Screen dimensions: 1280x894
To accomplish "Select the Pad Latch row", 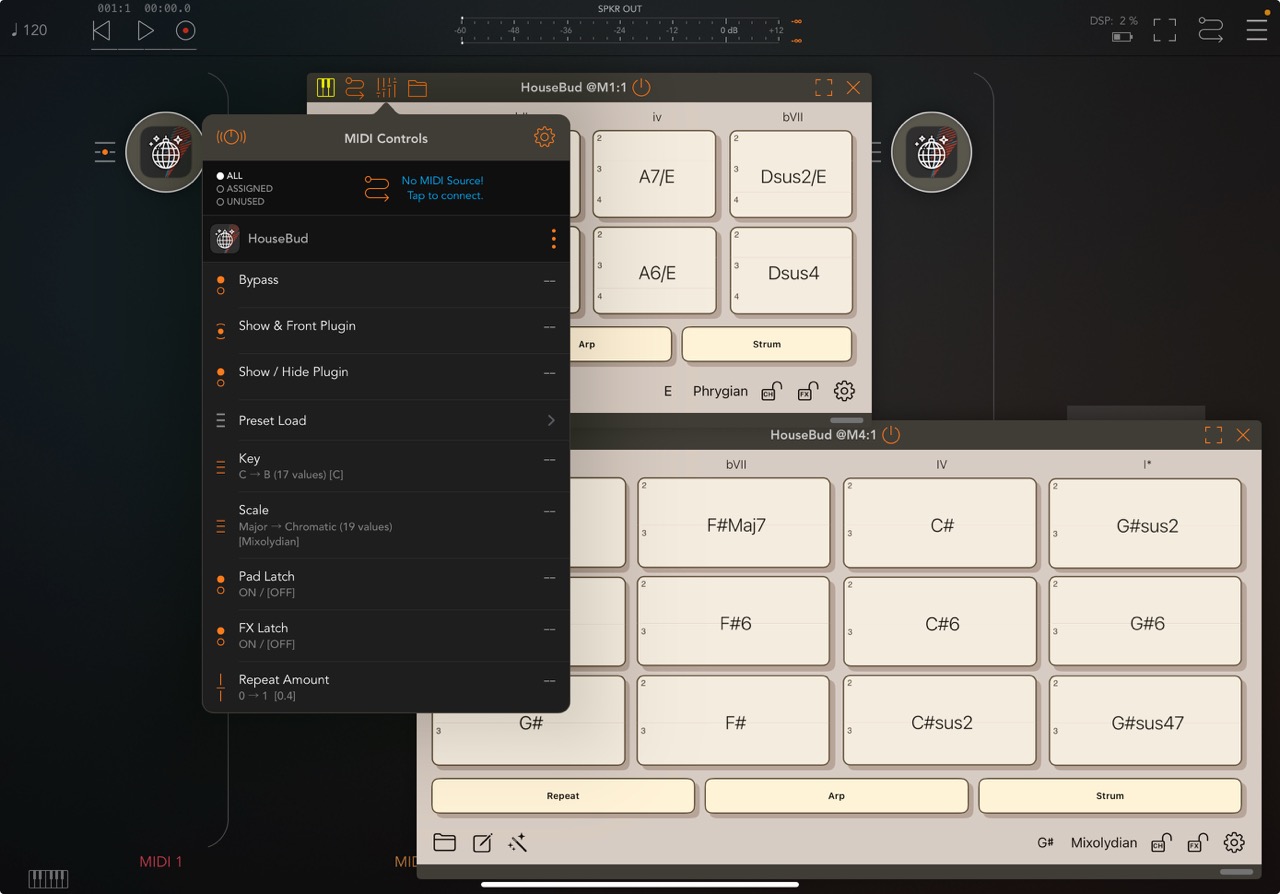I will (386, 584).
